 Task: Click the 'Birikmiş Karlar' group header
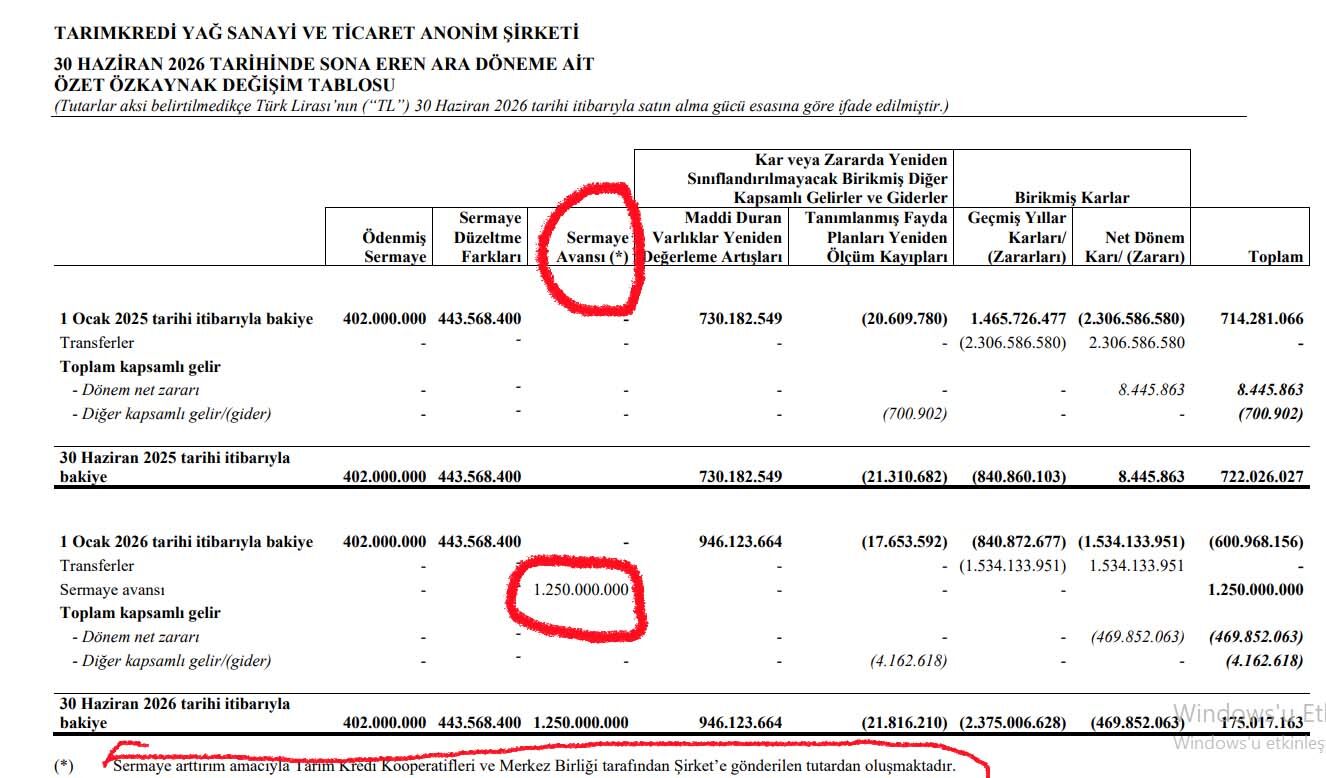click(1072, 198)
